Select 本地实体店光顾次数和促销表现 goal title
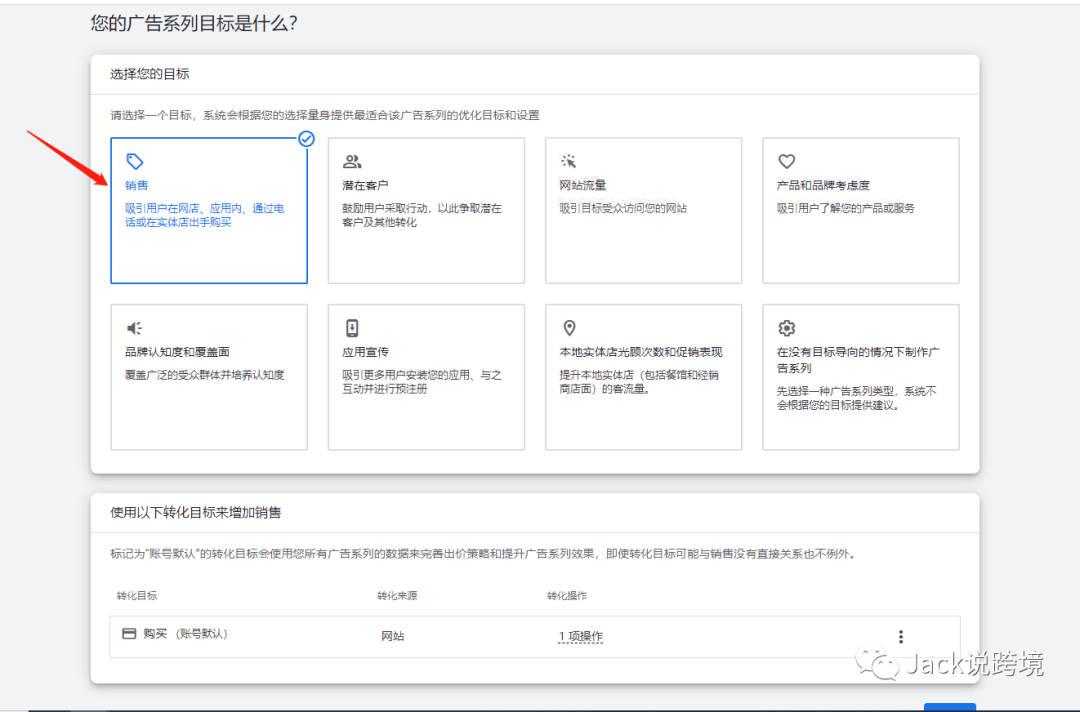 click(x=641, y=352)
